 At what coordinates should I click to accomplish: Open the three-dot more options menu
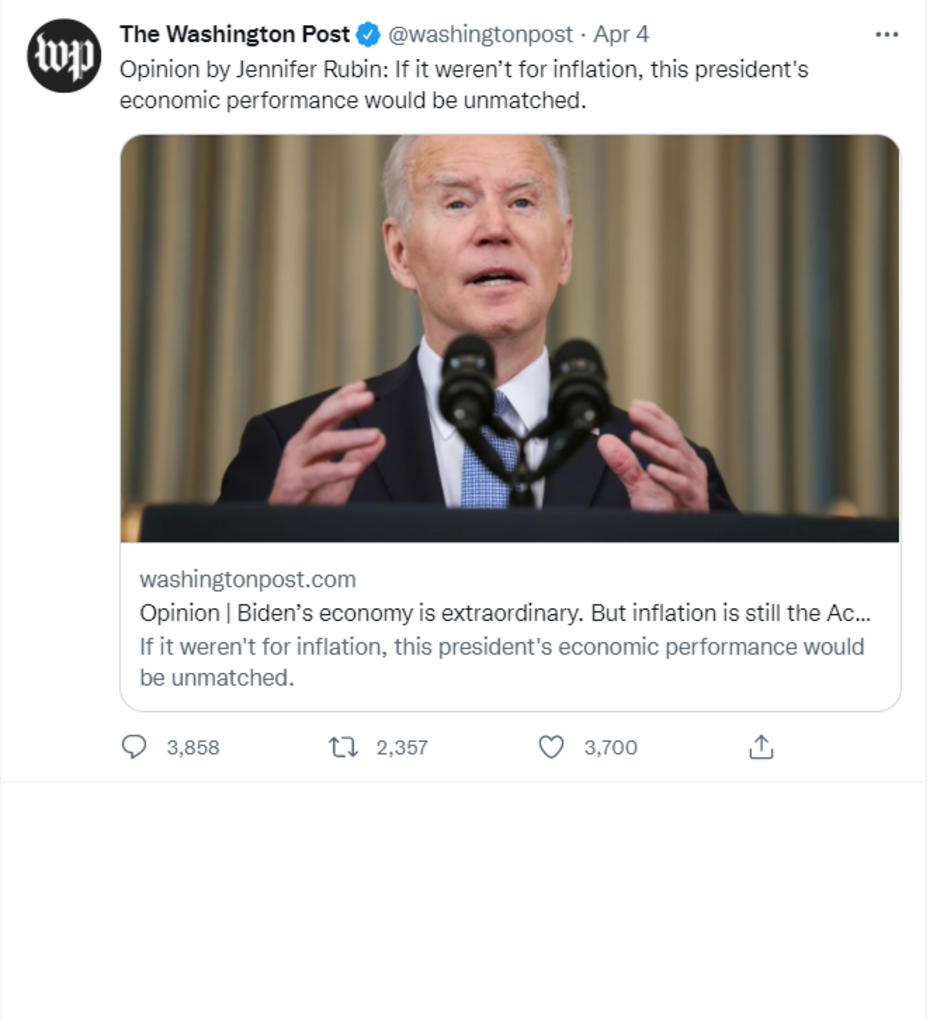(886, 35)
